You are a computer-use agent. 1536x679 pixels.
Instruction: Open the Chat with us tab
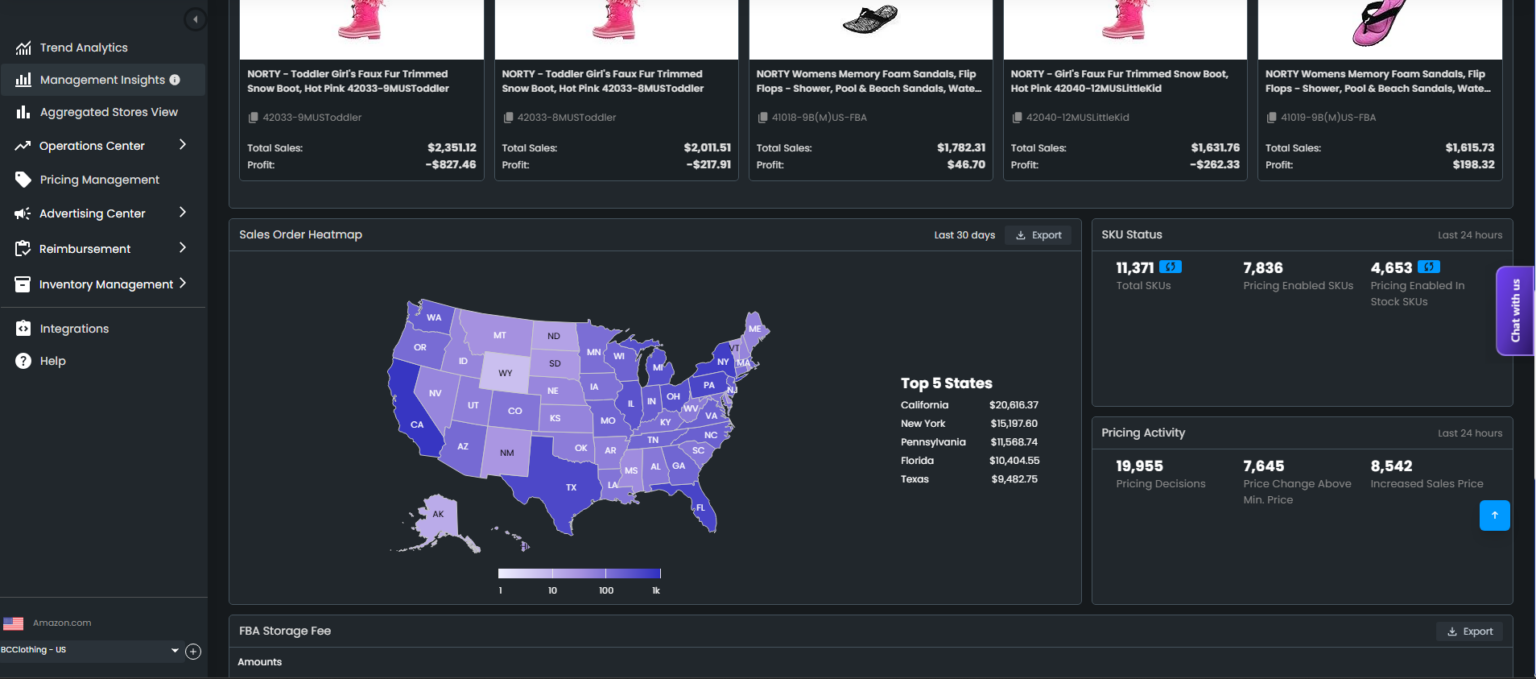pyautogui.click(x=1515, y=311)
